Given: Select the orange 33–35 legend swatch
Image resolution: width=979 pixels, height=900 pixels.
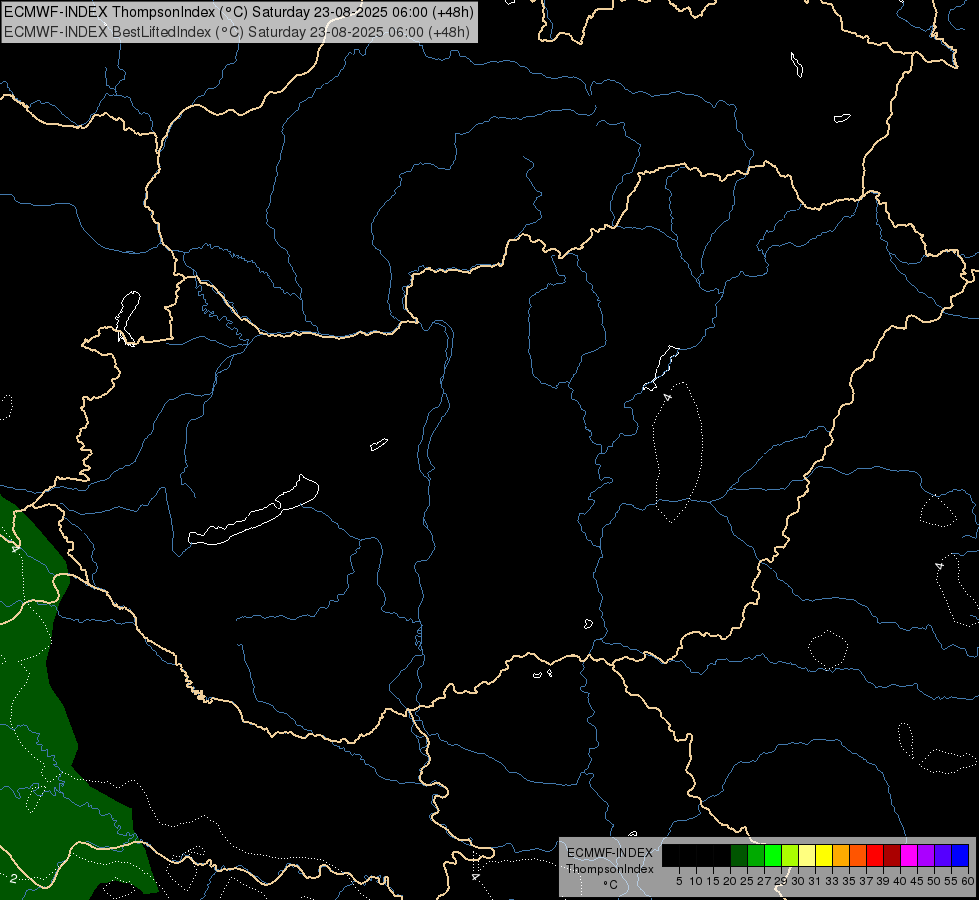Looking at the screenshot, I should click(x=841, y=855).
